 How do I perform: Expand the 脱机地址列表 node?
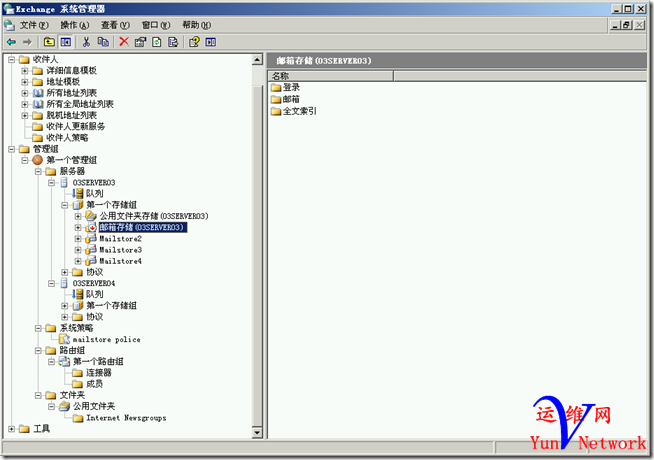pos(25,116)
